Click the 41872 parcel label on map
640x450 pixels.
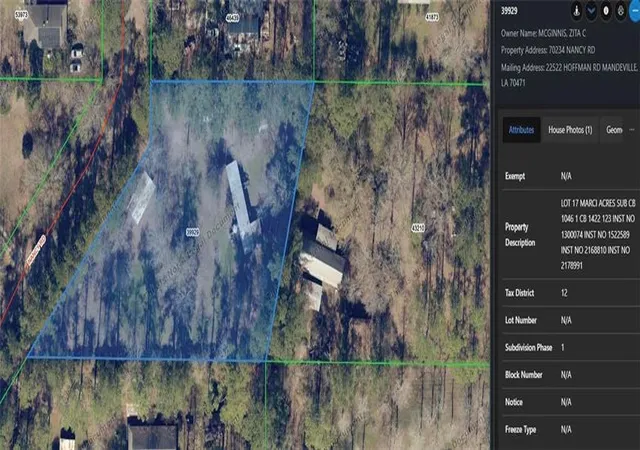[432, 18]
